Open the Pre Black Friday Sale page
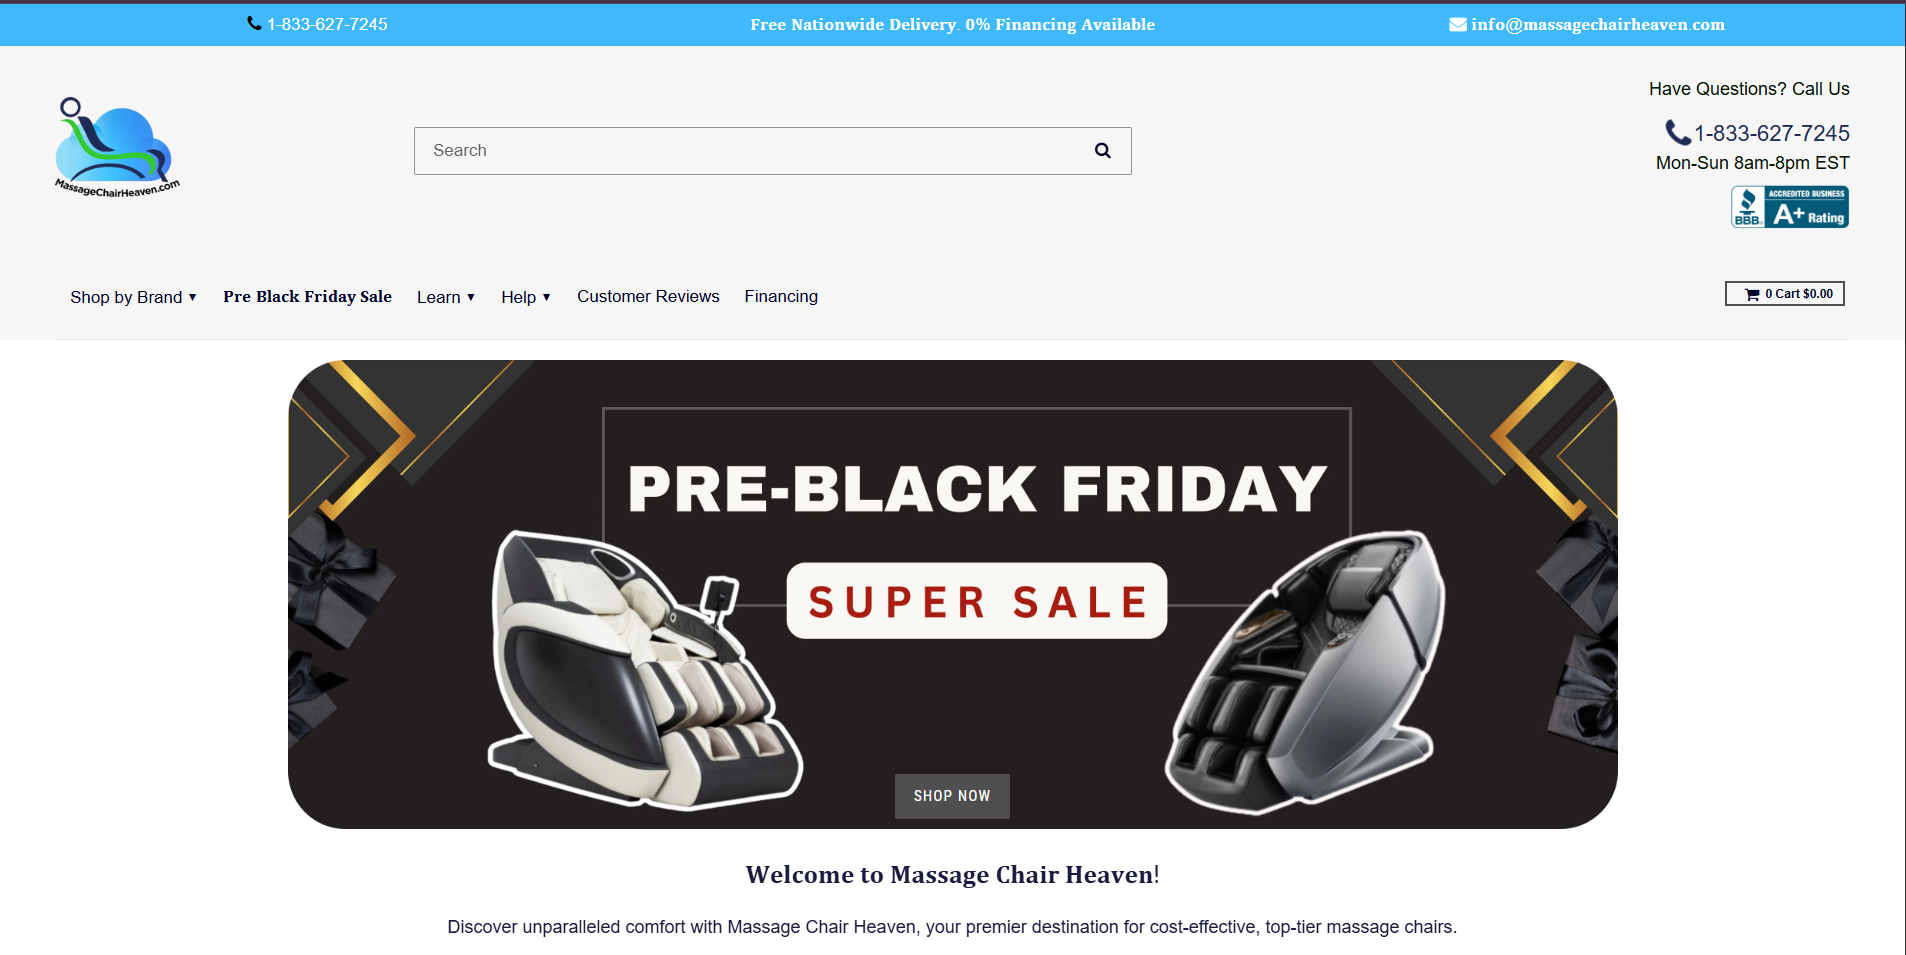 [x=307, y=296]
